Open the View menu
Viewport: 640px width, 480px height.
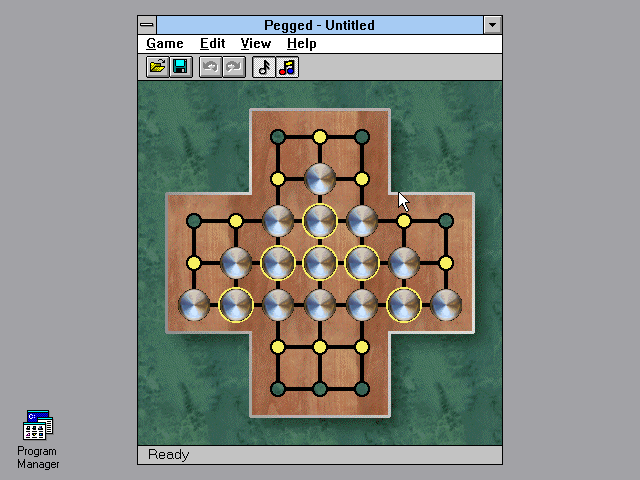point(256,43)
